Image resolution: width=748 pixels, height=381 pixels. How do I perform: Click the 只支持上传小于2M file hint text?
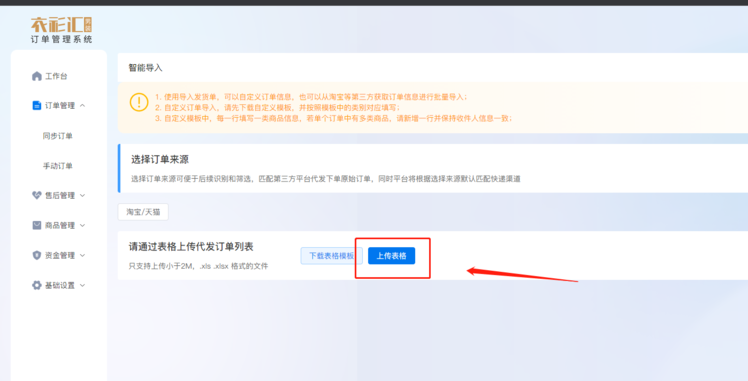pos(198,266)
